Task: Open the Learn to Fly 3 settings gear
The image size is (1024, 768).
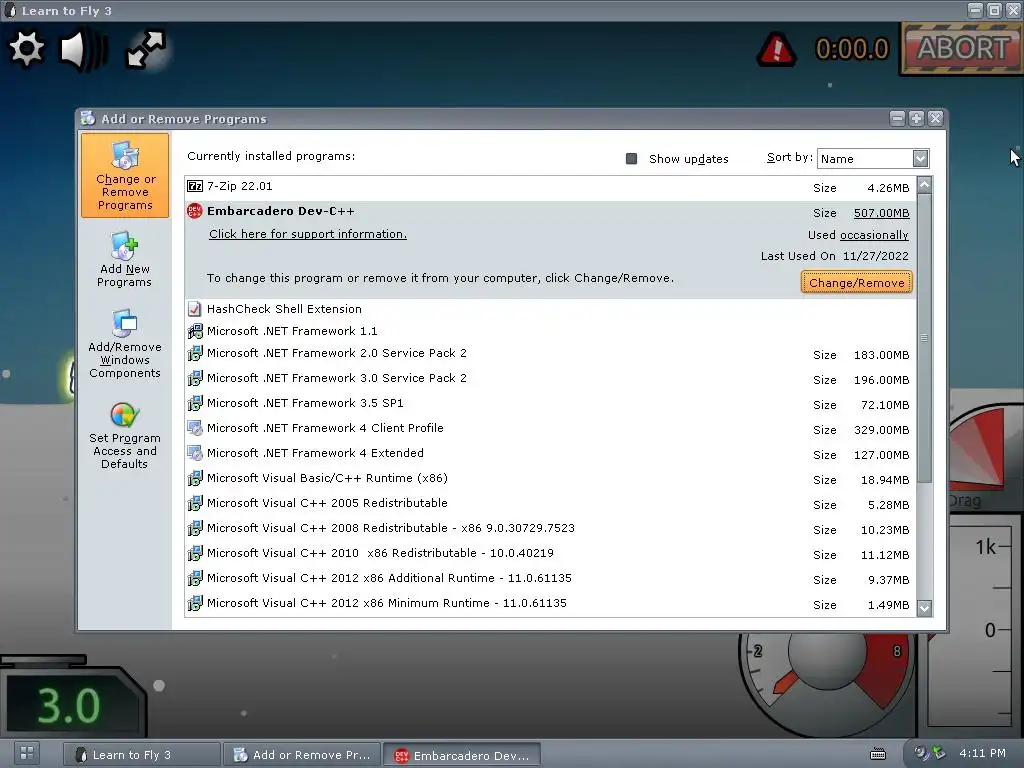Action: click(x=26, y=49)
